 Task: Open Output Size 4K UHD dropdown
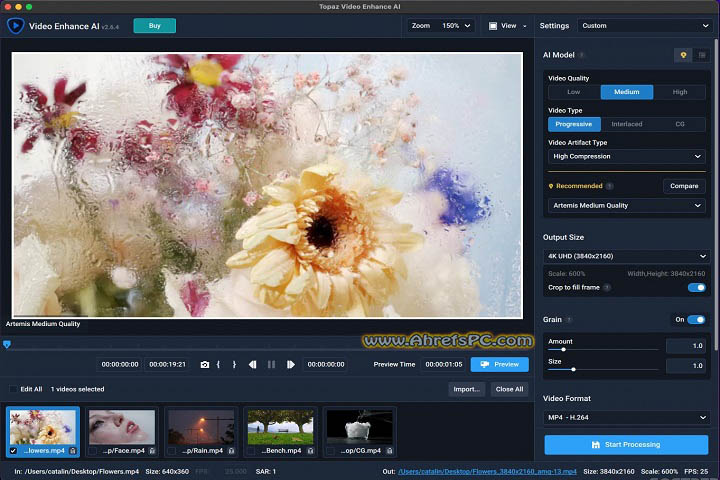click(x=627, y=256)
